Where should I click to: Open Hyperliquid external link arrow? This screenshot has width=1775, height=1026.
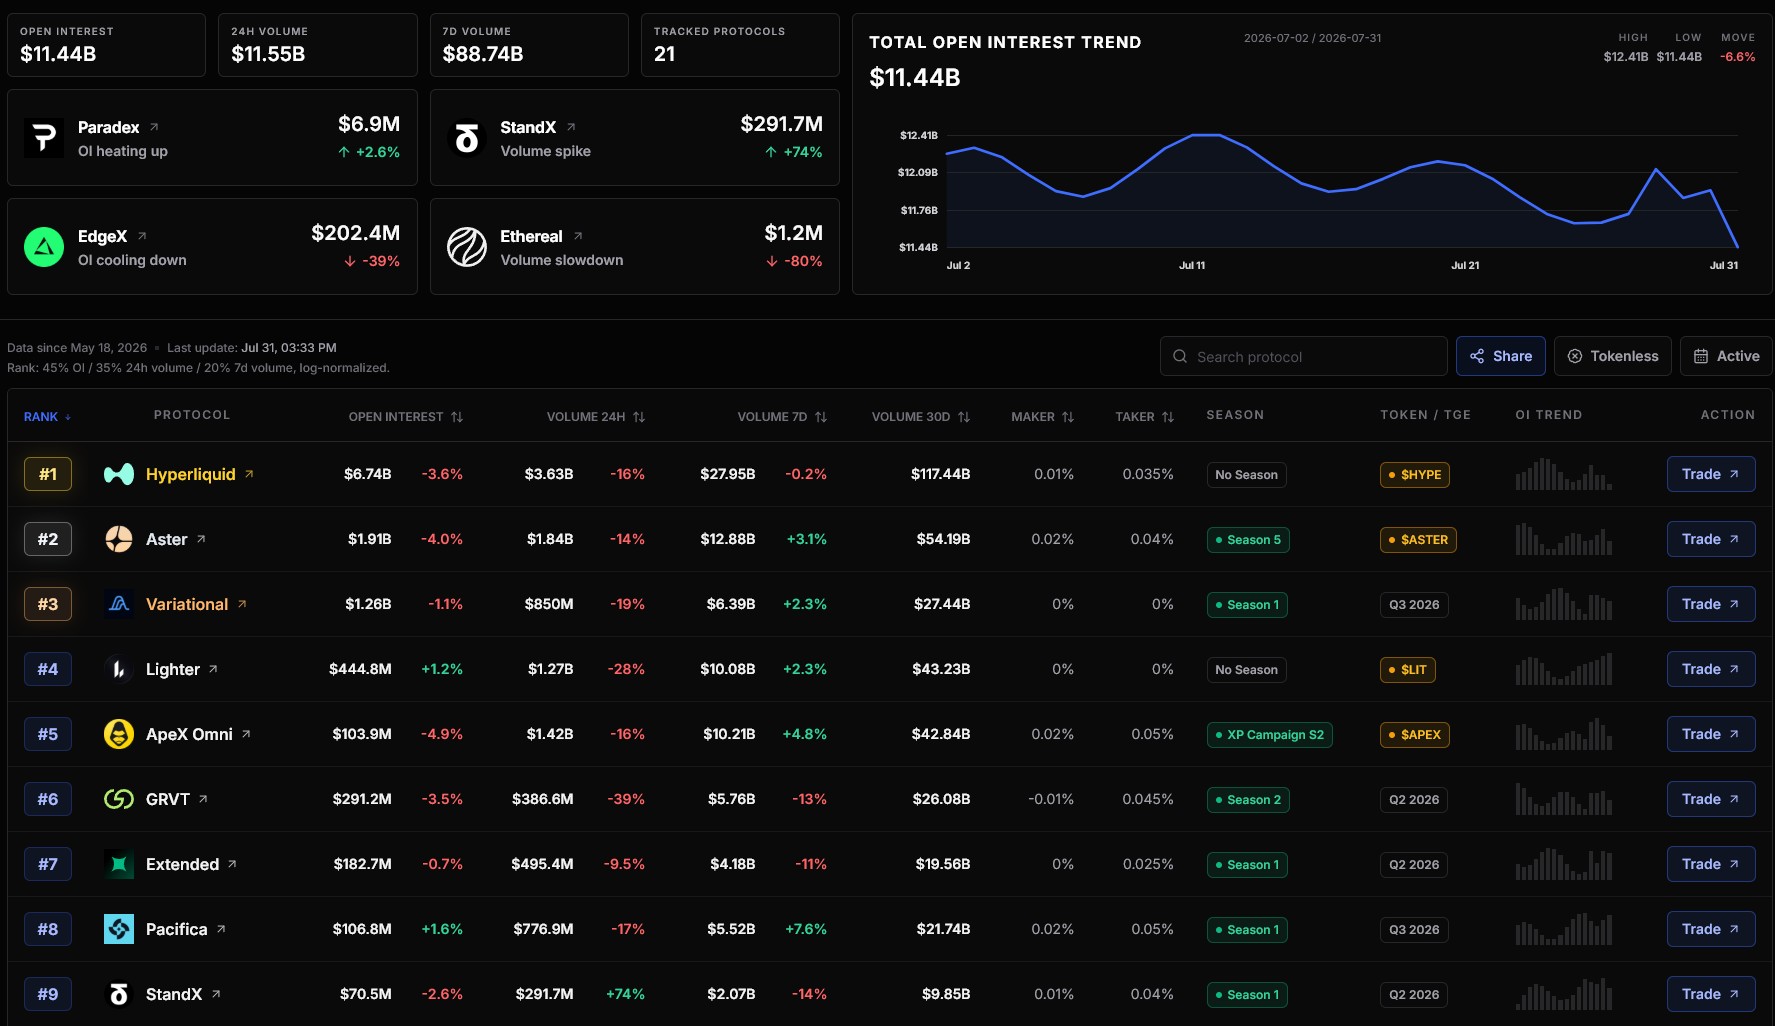tap(249, 474)
